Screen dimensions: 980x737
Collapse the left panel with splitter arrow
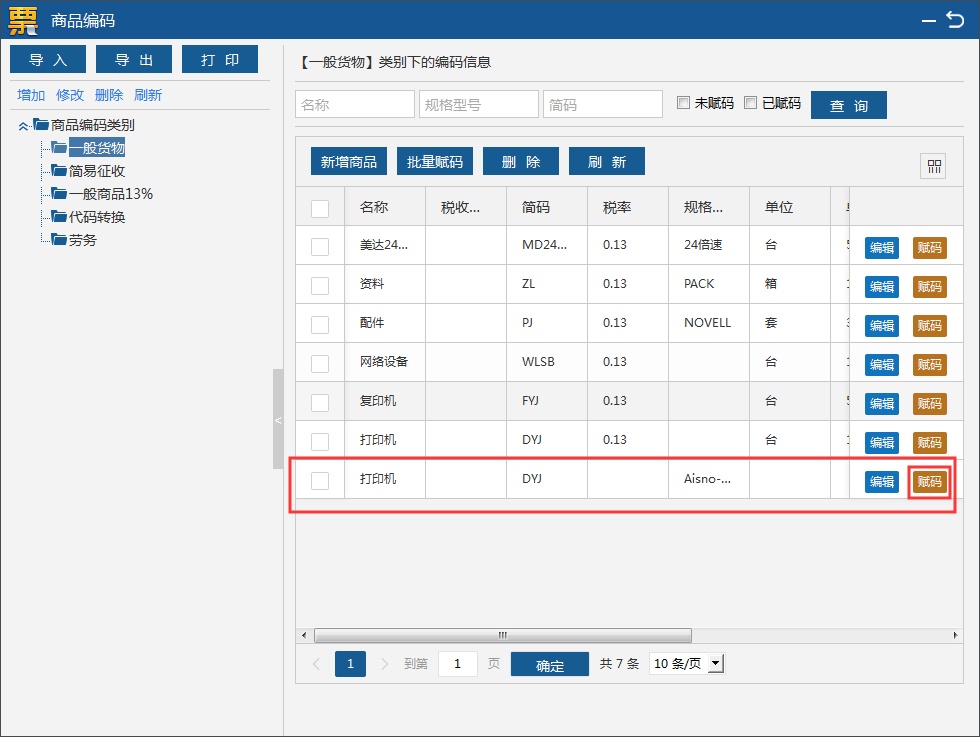click(x=278, y=420)
